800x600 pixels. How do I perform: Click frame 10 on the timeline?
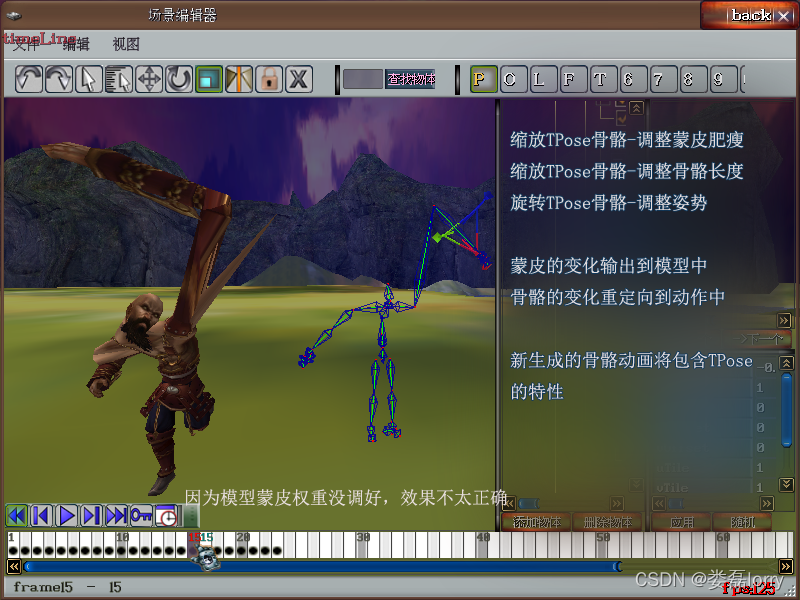(x=122, y=544)
